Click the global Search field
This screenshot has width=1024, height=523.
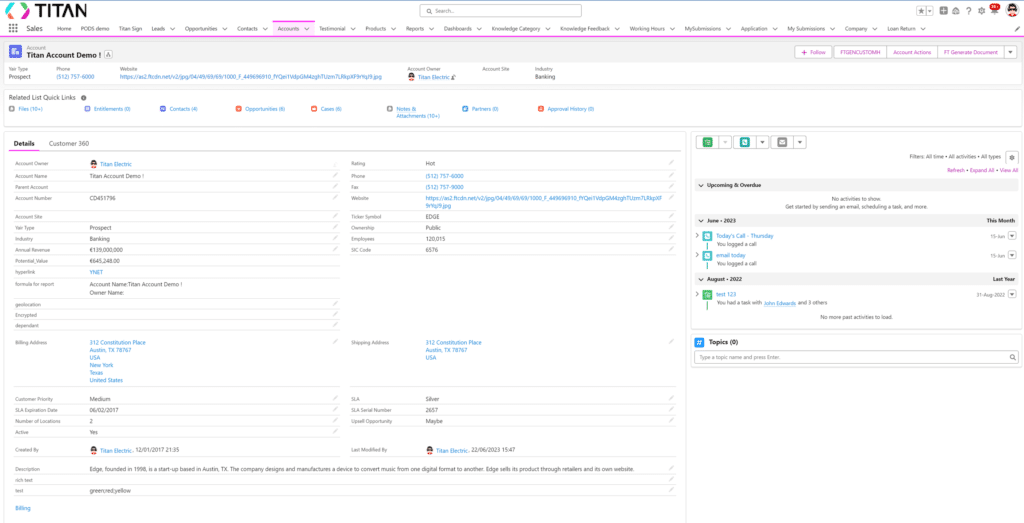(x=500, y=11)
